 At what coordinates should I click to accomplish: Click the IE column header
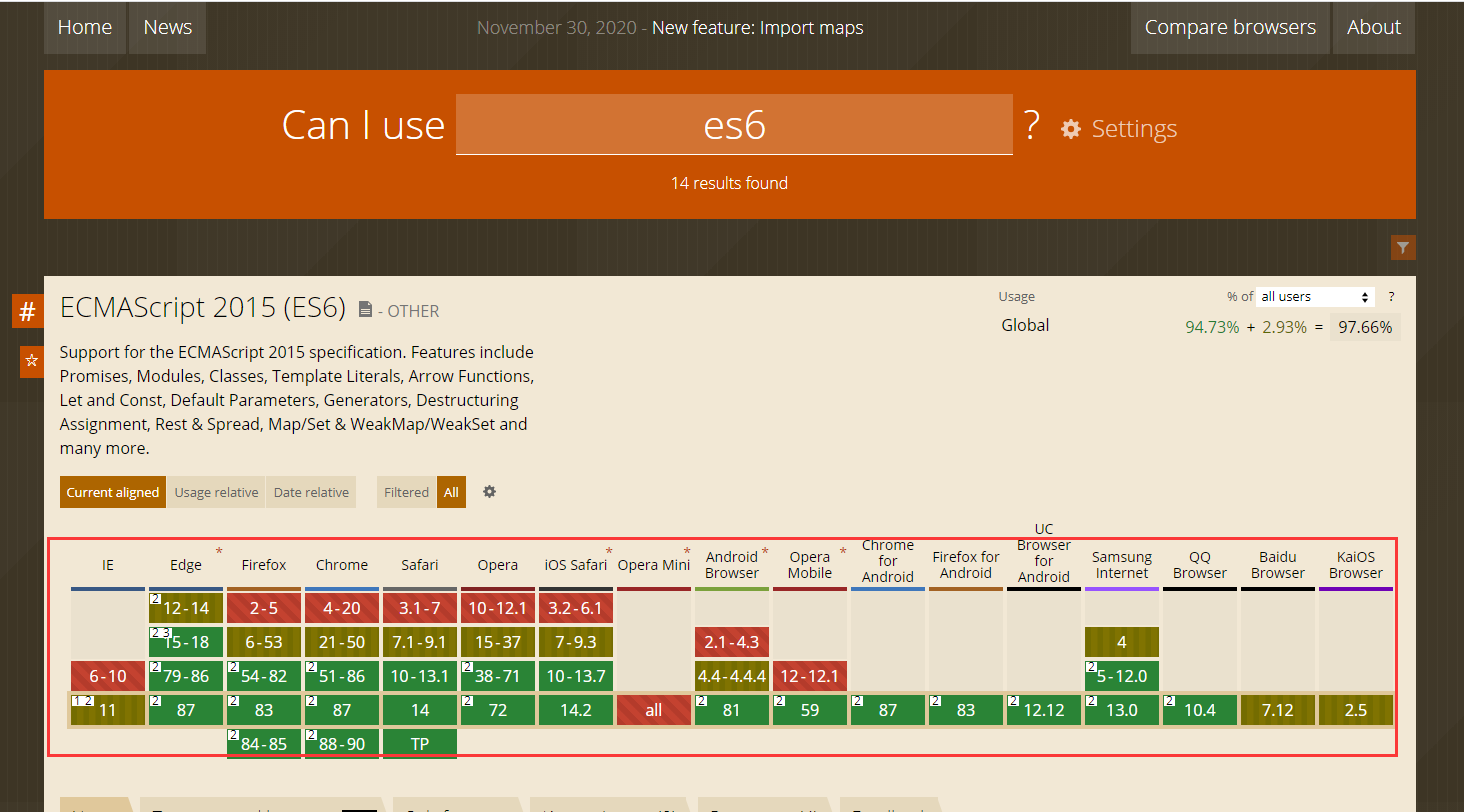click(108, 565)
